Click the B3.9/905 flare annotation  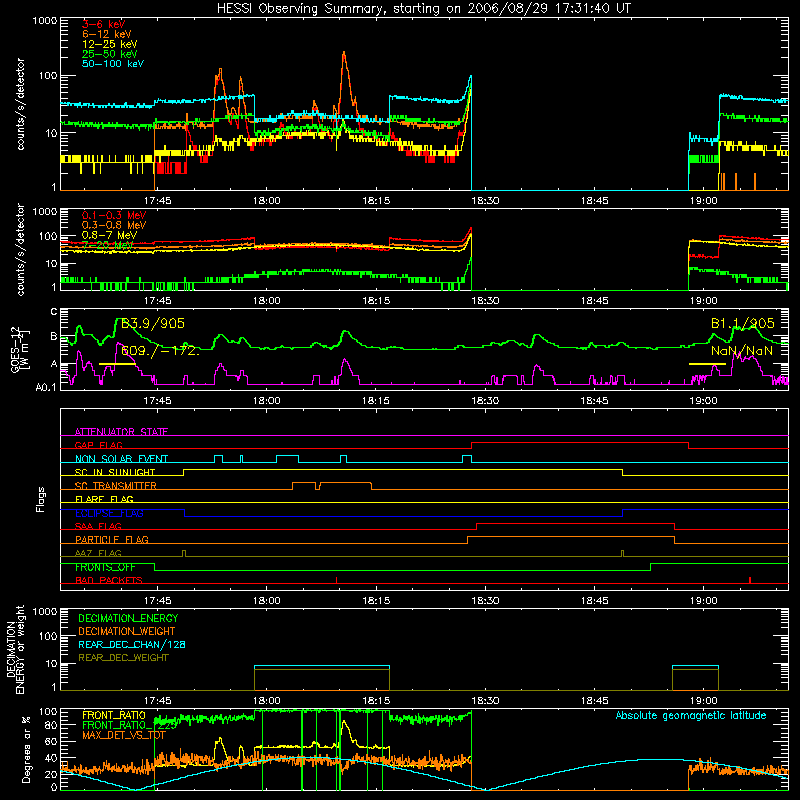point(153,323)
